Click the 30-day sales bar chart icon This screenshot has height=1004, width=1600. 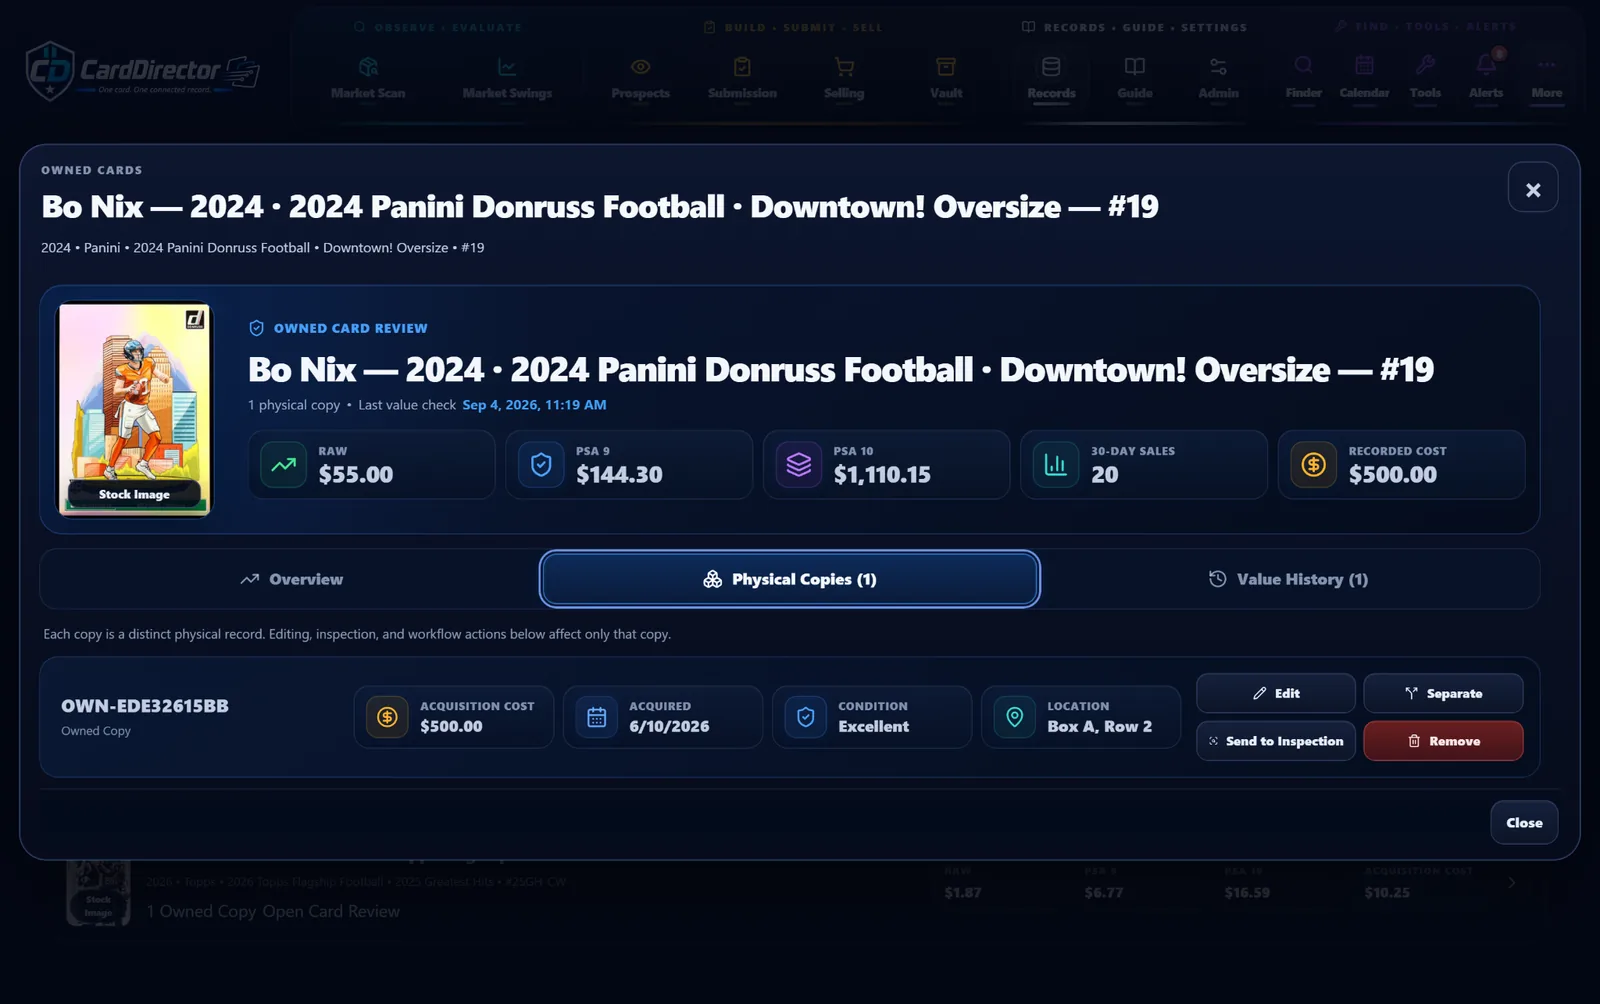(1056, 465)
